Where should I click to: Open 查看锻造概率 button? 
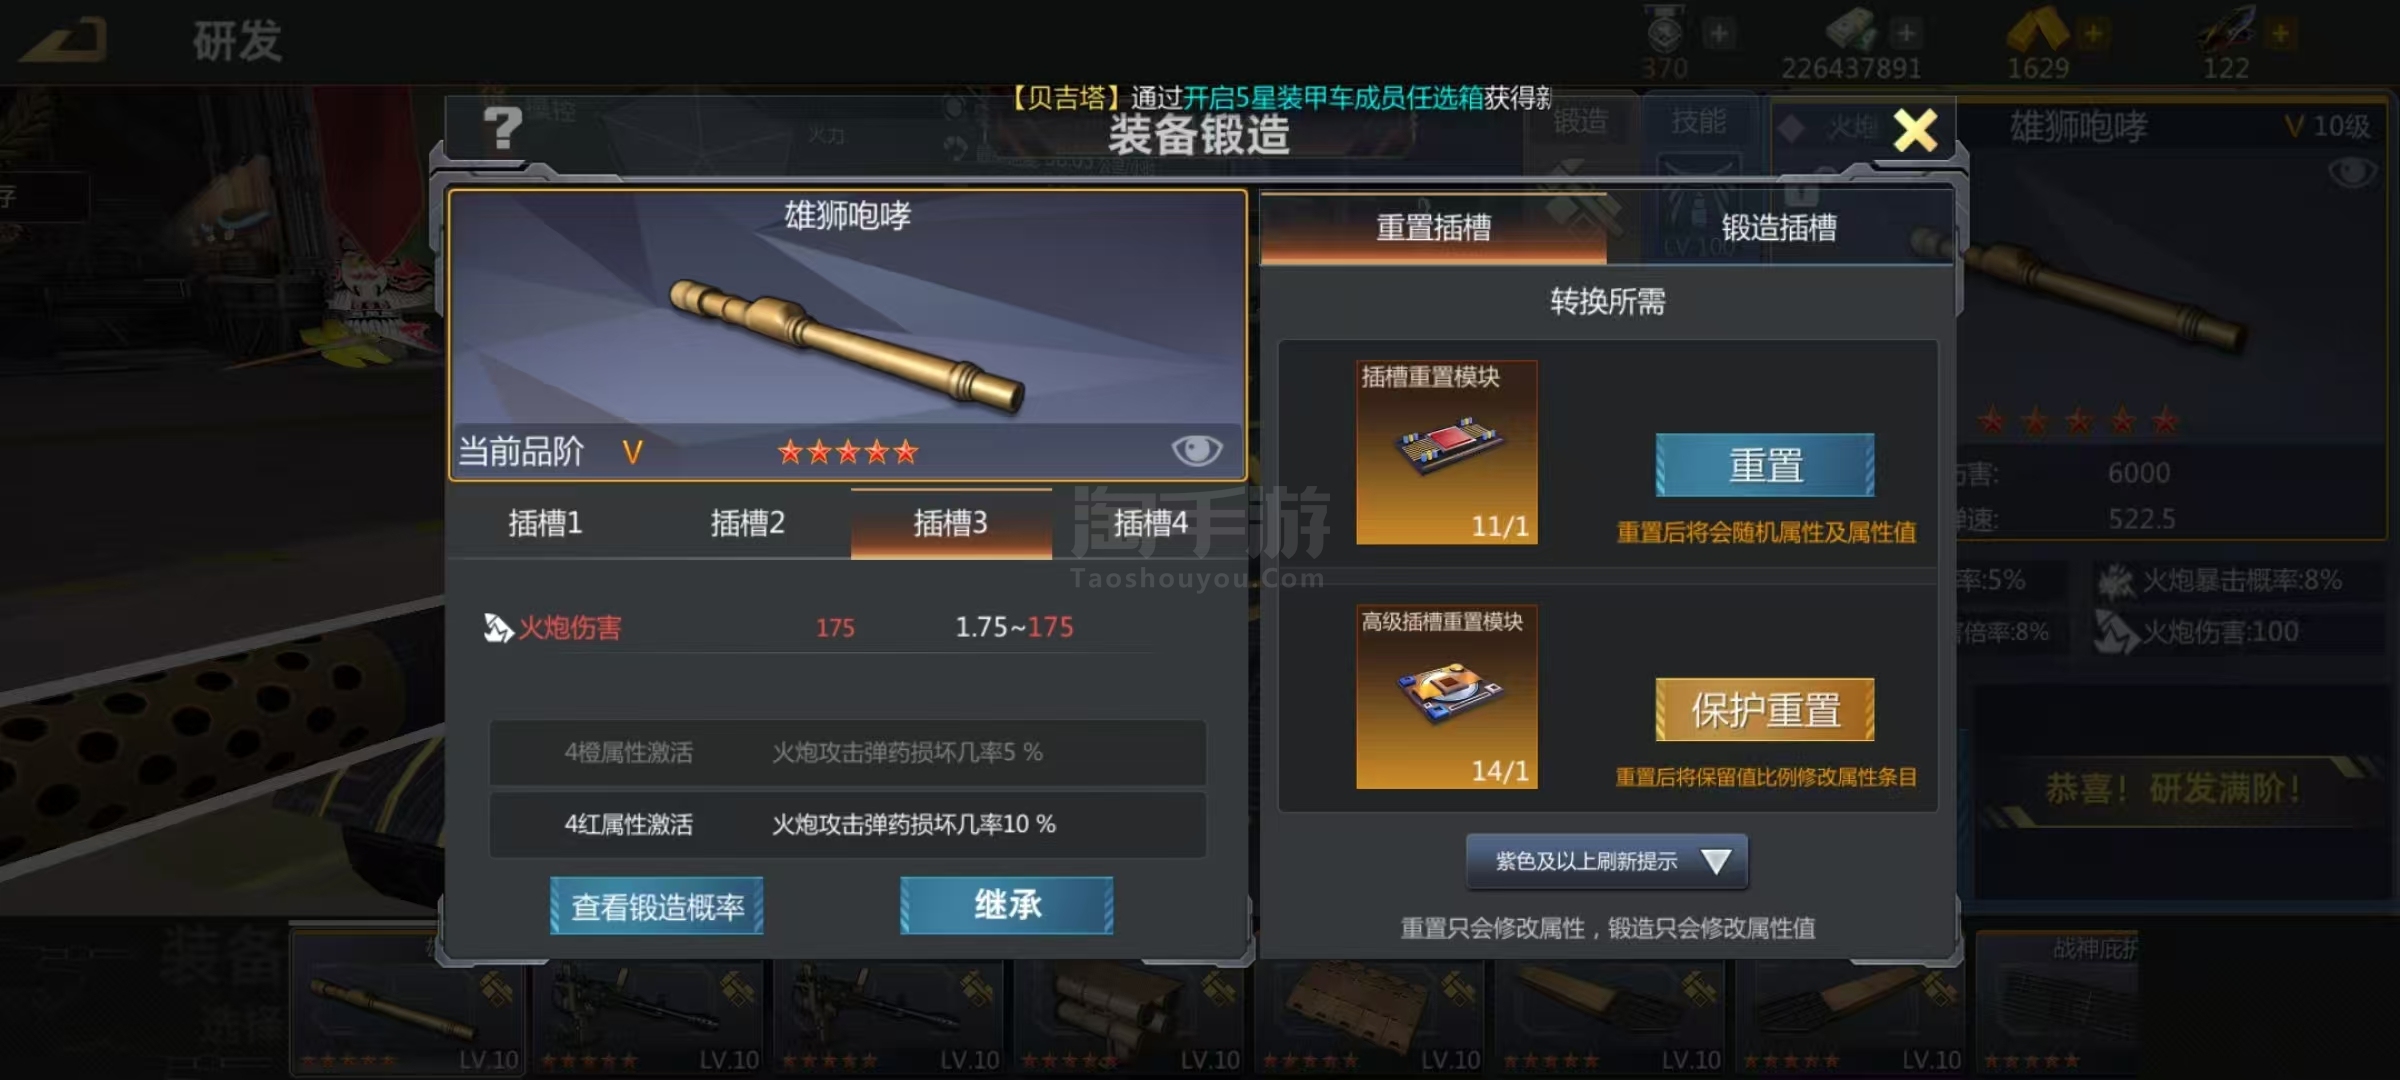tap(657, 906)
